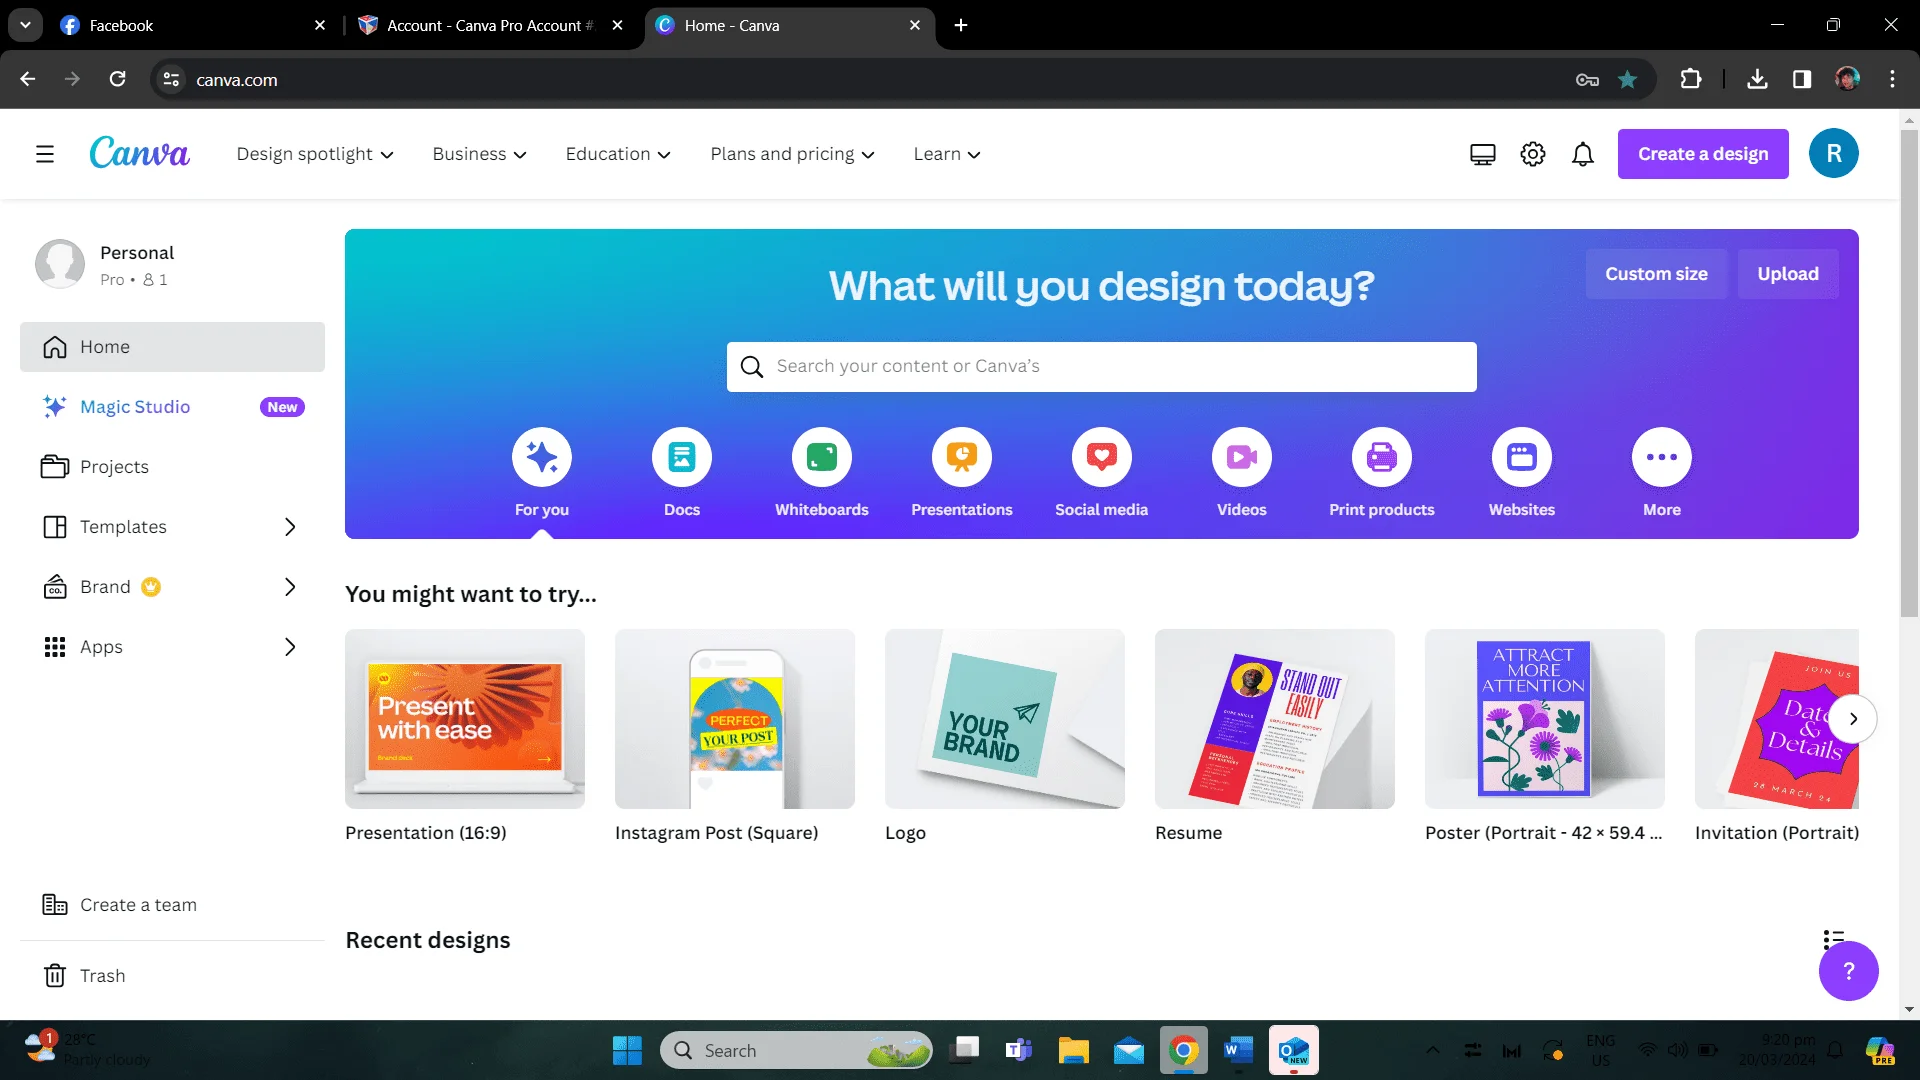Open Canva settings gear

(1533, 154)
